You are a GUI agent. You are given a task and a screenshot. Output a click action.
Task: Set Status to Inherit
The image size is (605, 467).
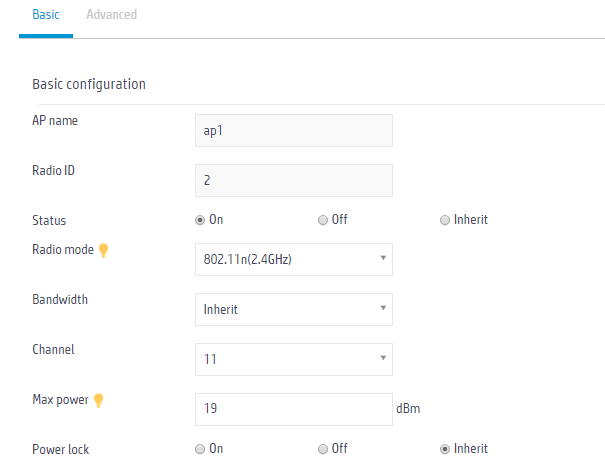tap(445, 220)
